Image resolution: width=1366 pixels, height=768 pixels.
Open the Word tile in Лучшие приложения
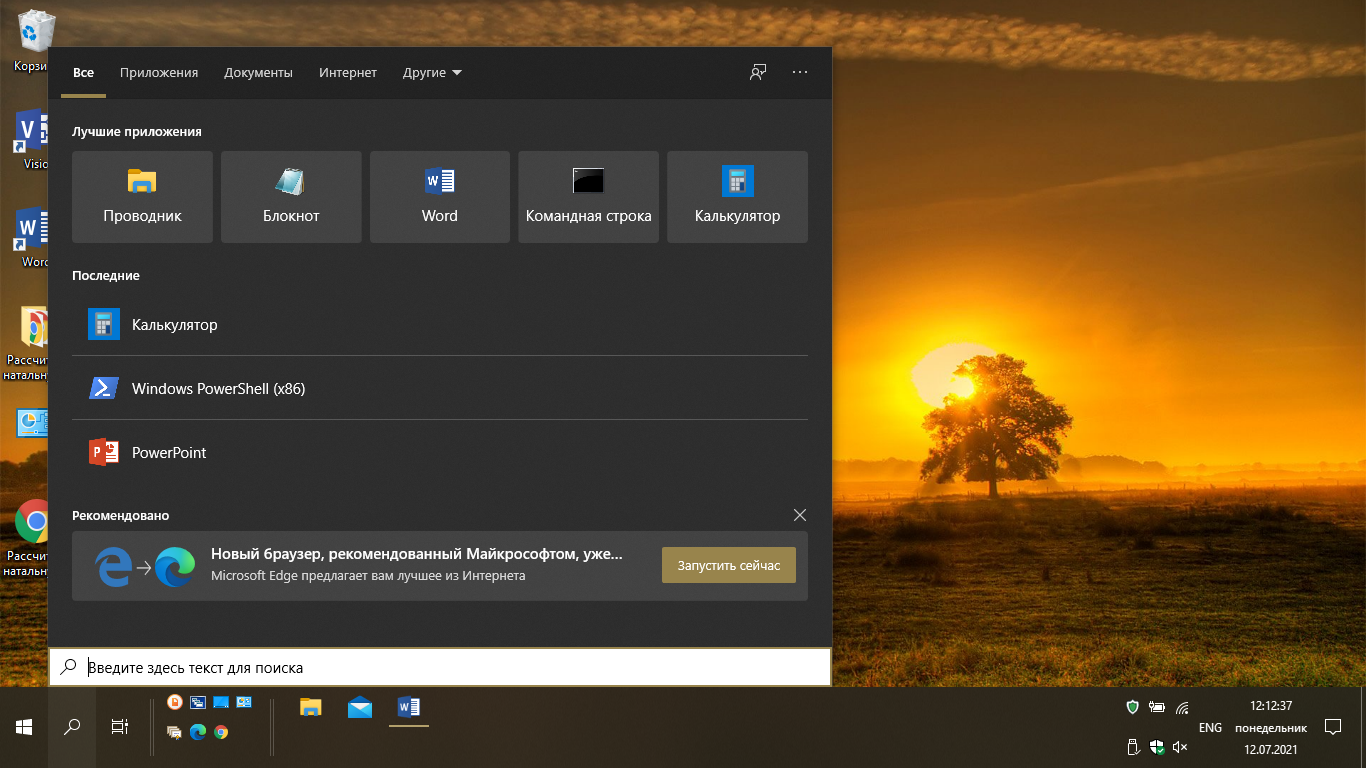pos(439,197)
